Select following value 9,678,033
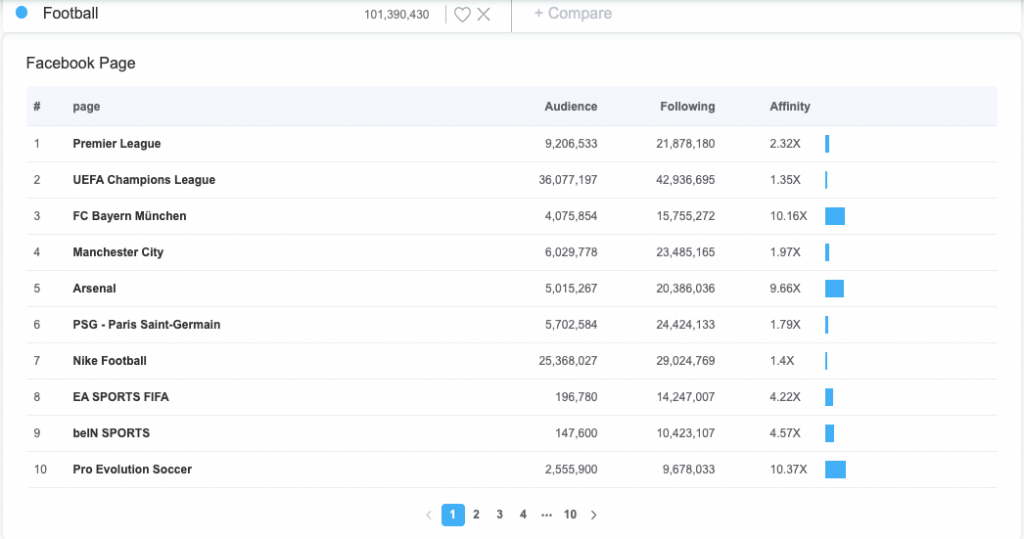This screenshot has width=1024, height=539. coord(688,469)
